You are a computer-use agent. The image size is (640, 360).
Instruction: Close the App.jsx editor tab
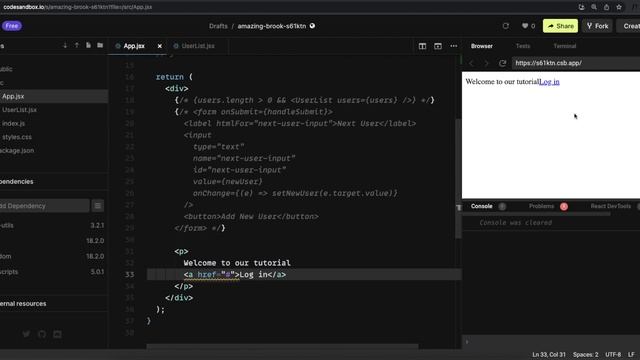[160, 46]
